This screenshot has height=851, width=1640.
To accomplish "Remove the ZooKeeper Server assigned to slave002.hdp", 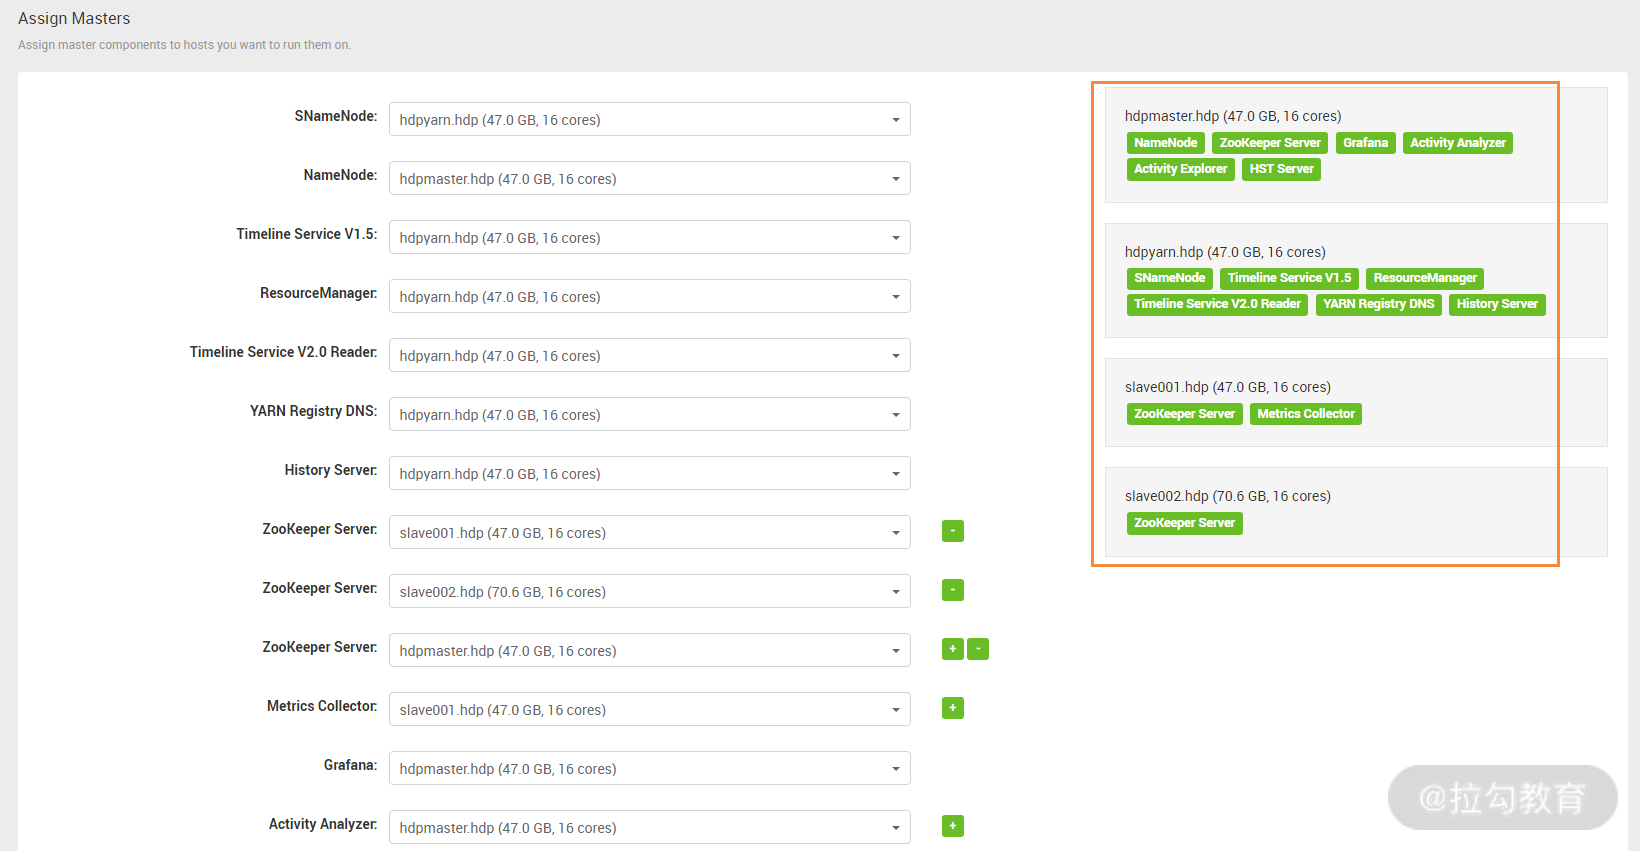I will point(952,590).
